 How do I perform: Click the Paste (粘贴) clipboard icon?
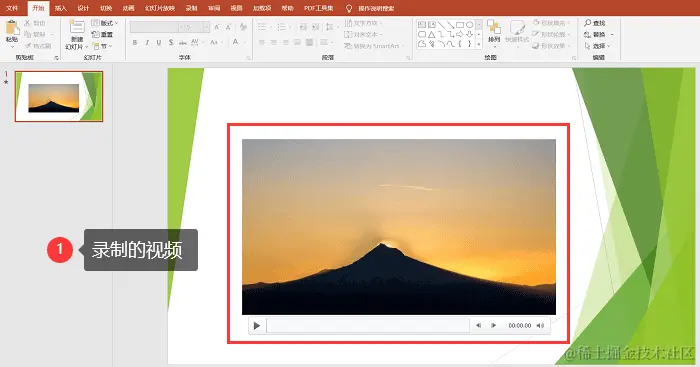point(12,28)
